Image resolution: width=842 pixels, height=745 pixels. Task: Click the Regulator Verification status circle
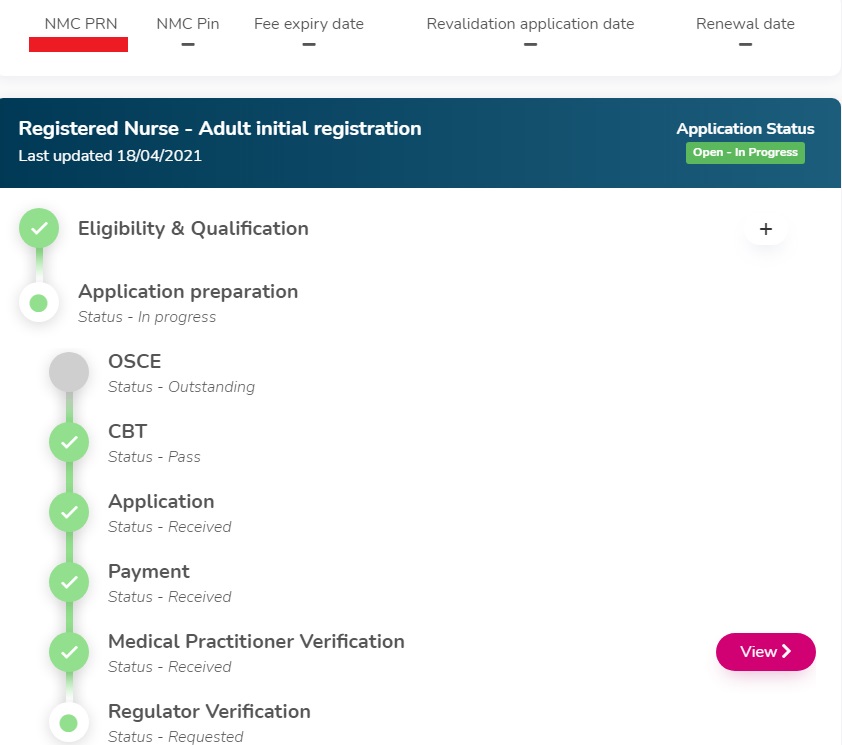pos(69,722)
